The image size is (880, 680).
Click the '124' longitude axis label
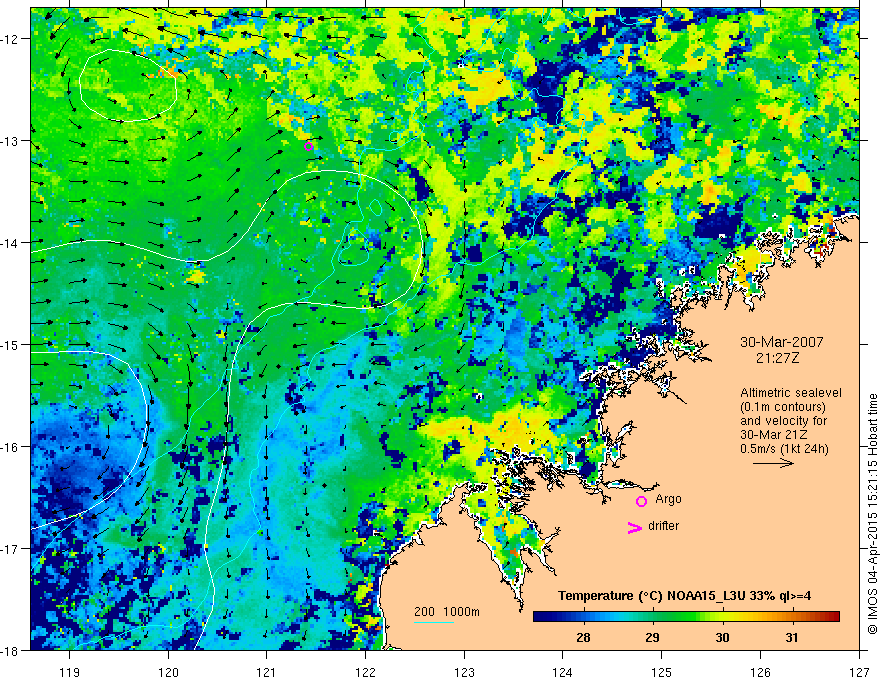point(563,673)
